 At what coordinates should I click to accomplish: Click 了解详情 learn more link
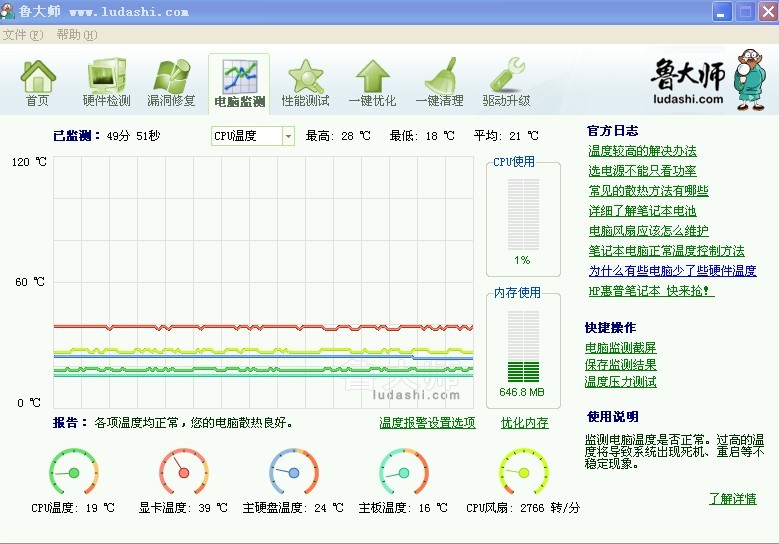[733, 498]
